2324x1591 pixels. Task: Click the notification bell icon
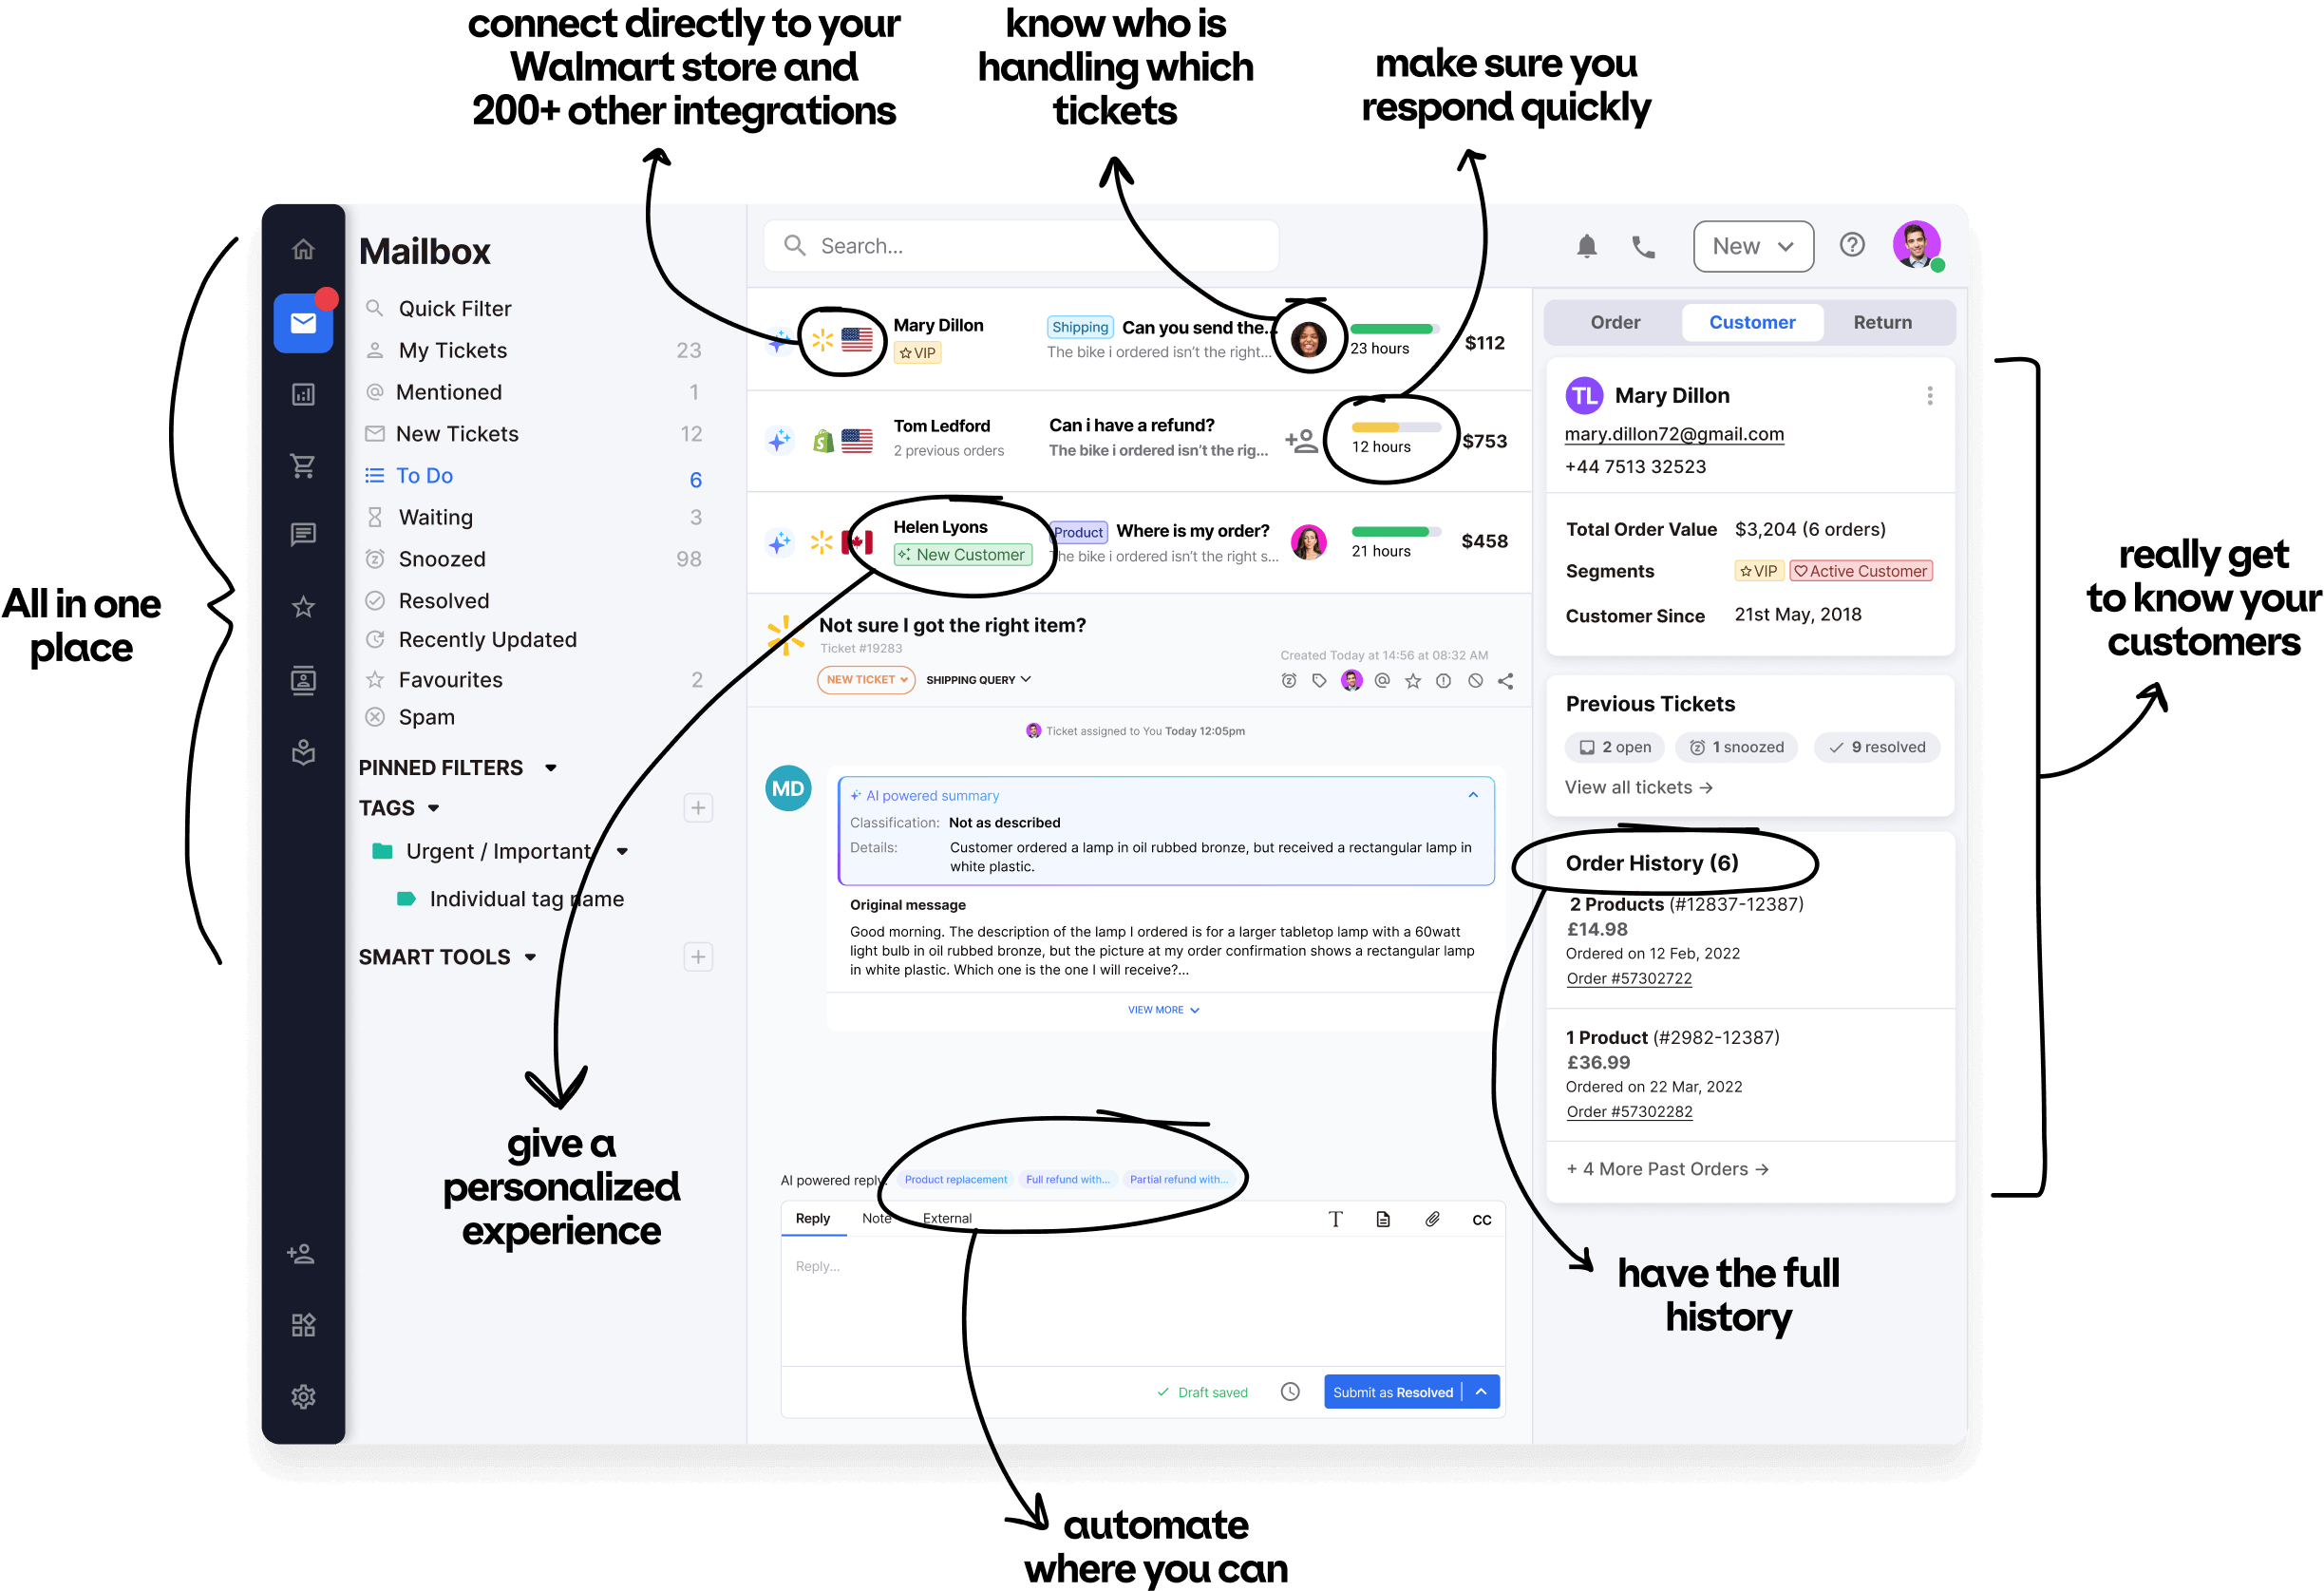[x=1588, y=247]
